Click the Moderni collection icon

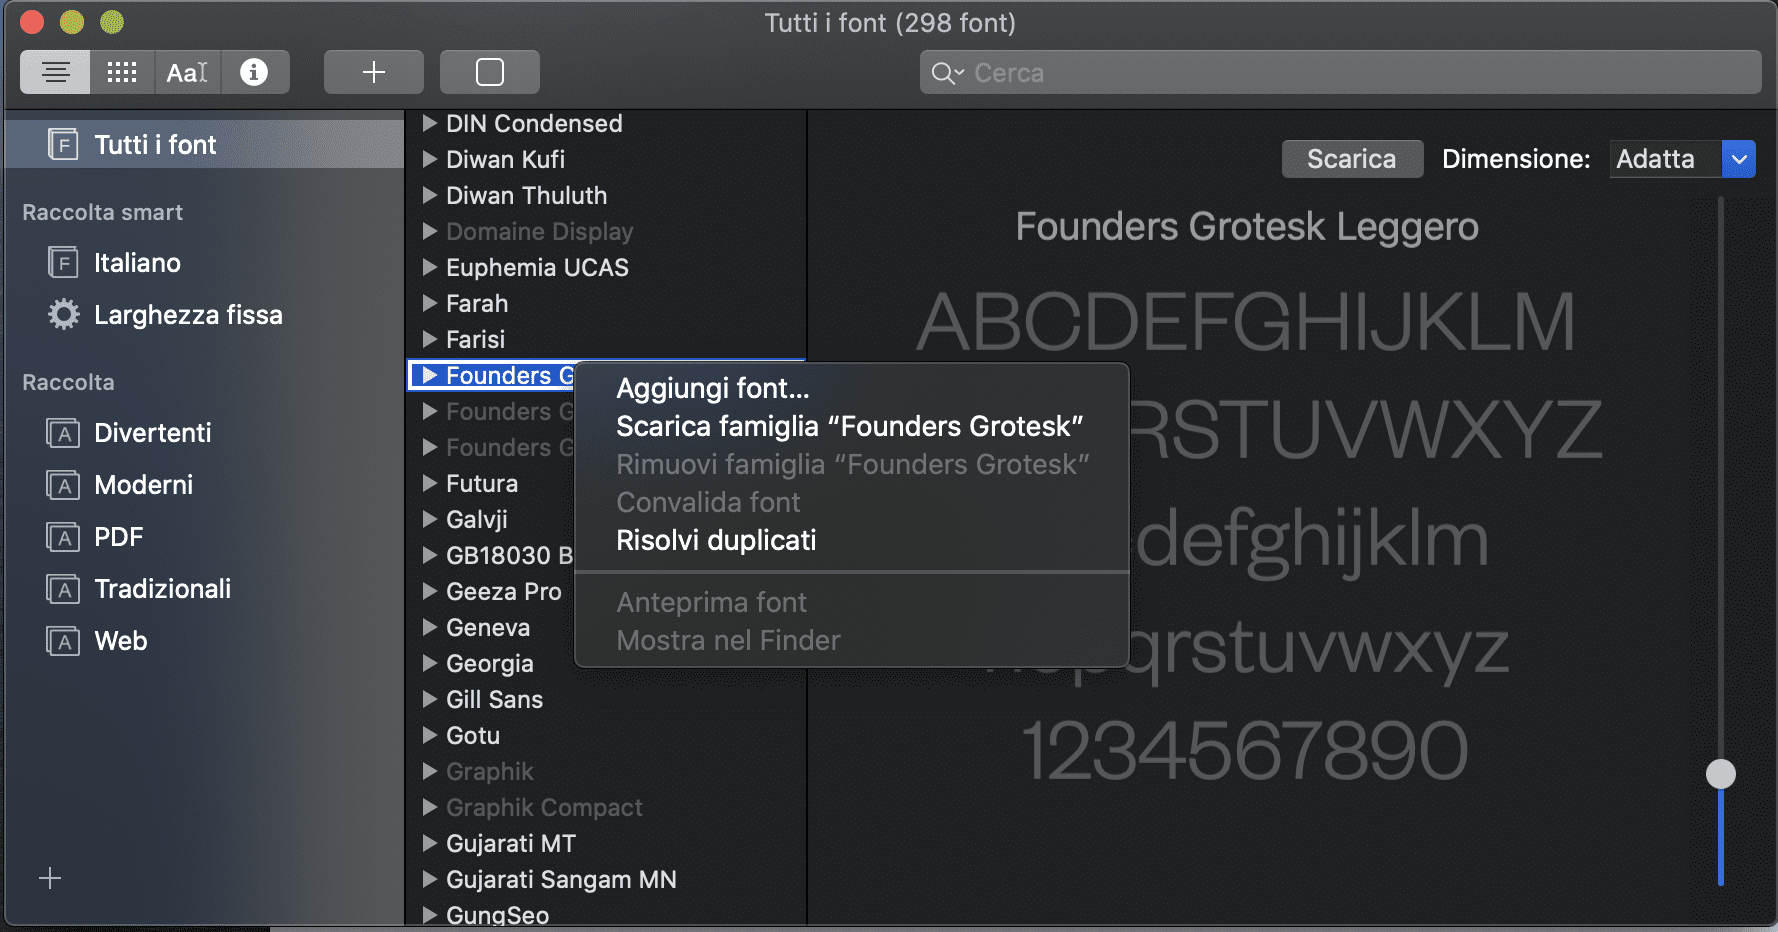pos(63,485)
